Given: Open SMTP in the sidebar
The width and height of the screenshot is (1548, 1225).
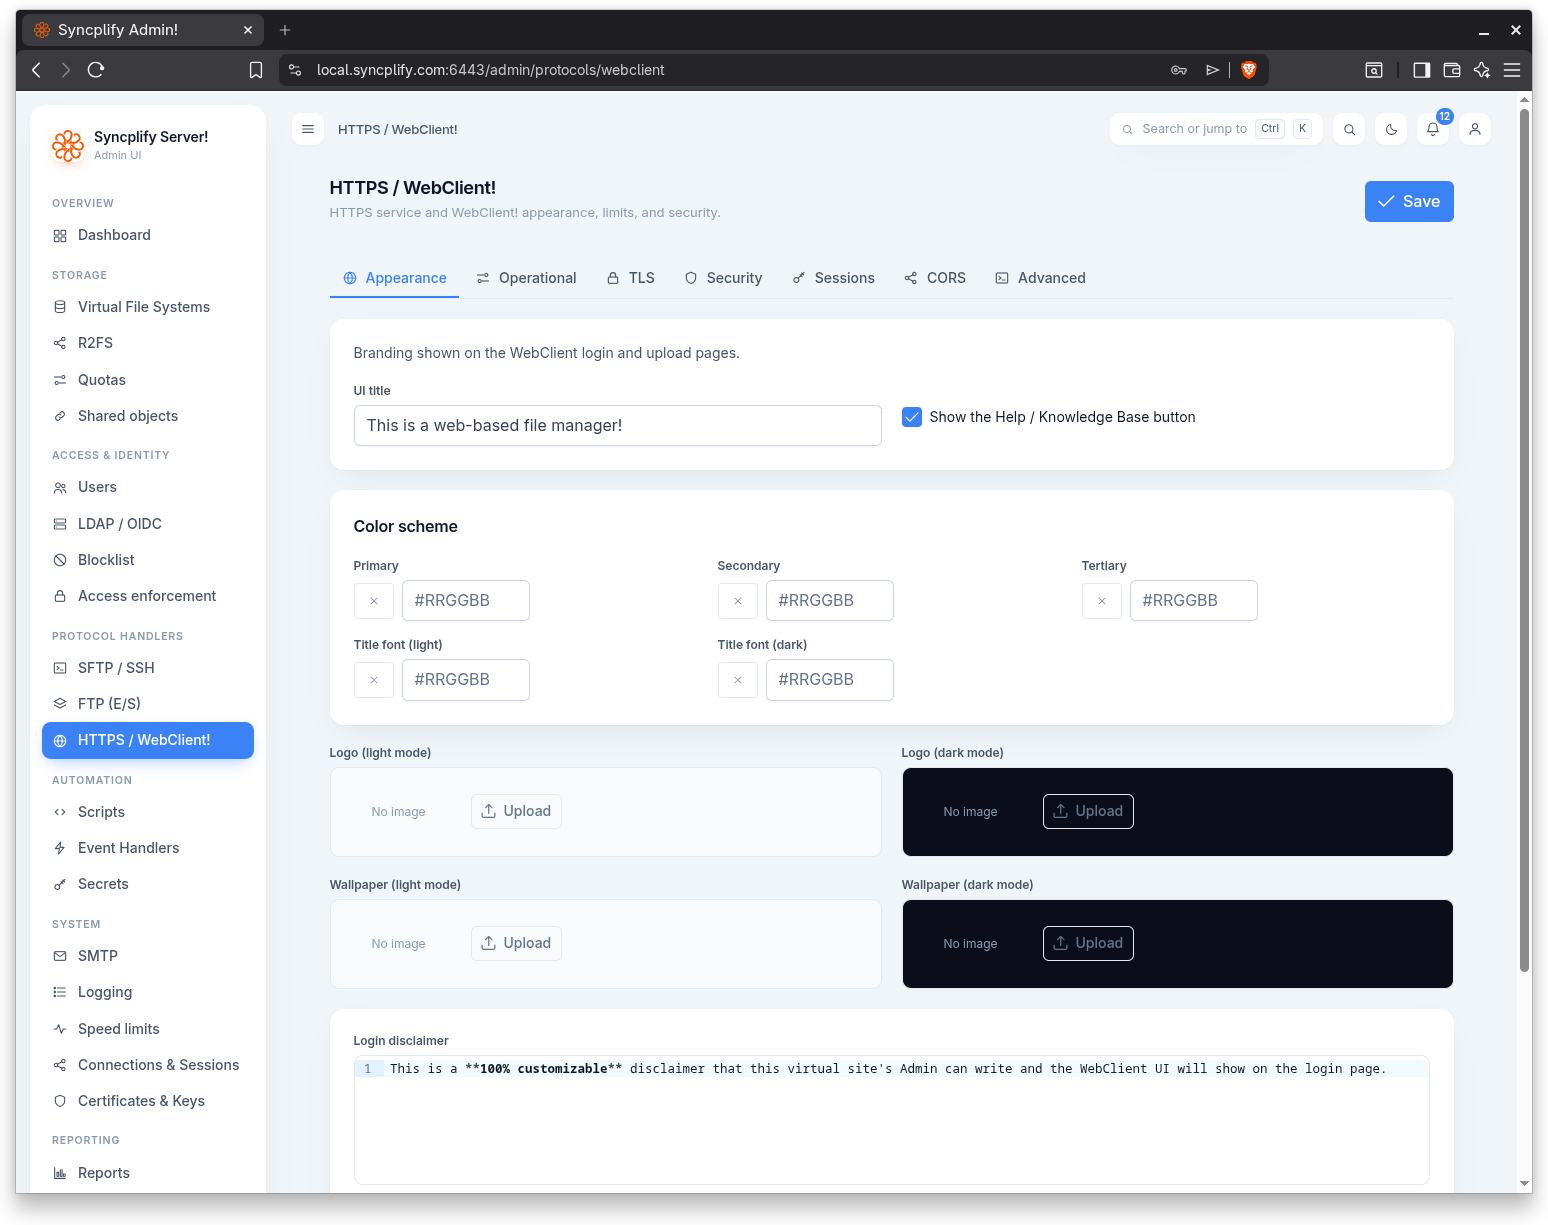Looking at the screenshot, I should coord(148,956).
